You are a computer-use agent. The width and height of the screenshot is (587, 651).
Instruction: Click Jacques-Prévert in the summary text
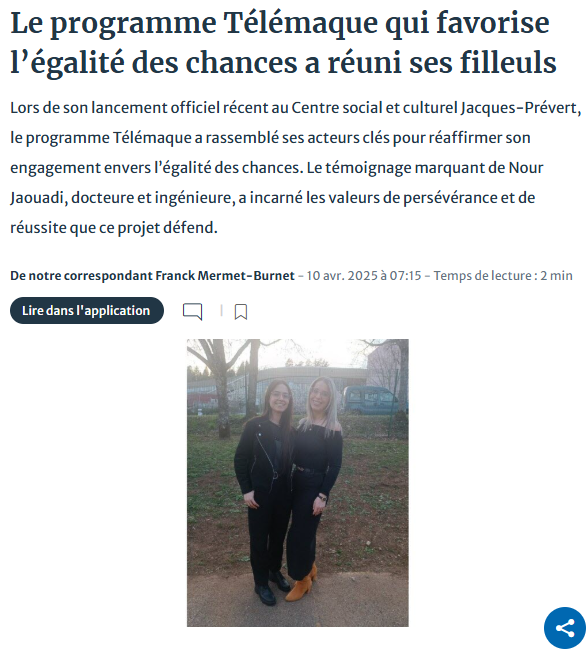tap(519, 108)
